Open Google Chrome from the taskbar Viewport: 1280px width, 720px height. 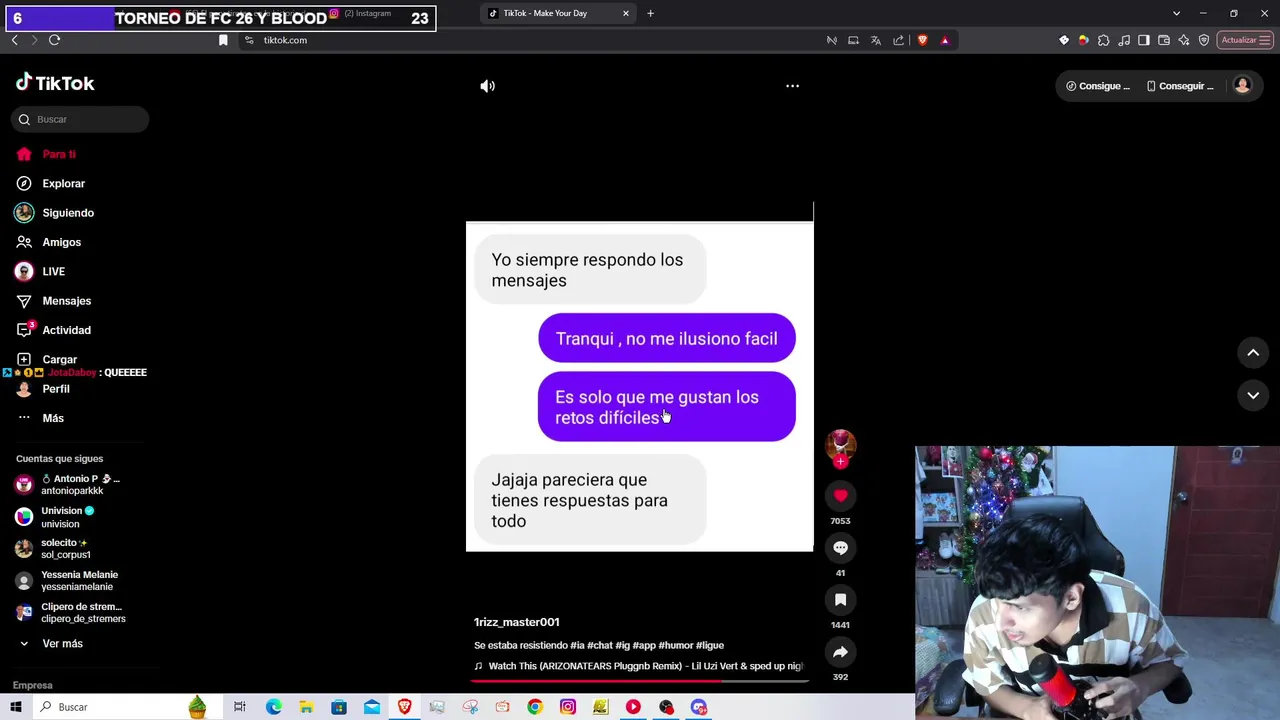tap(535, 707)
